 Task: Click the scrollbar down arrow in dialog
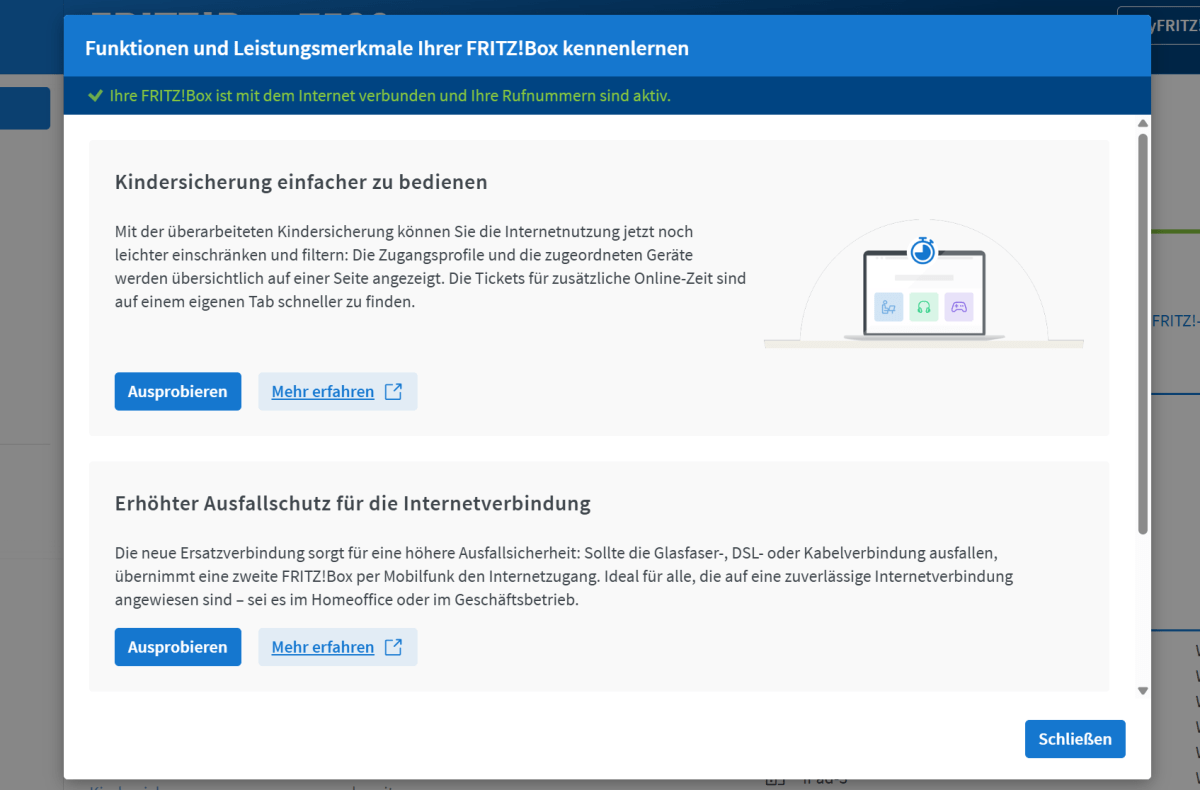coord(1142,690)
